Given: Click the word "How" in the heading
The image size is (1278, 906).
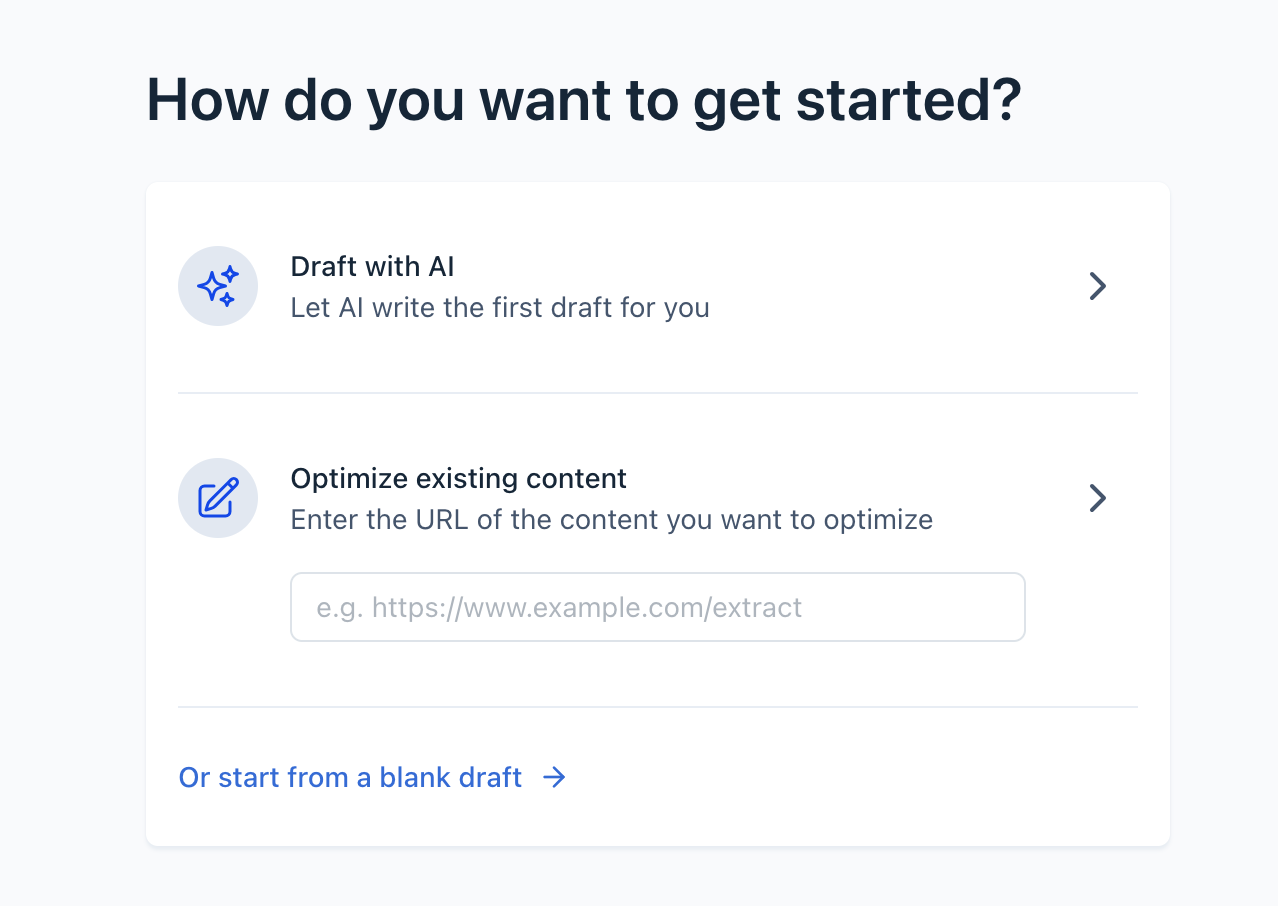Looking at the screenshot, I should pyautogui.click(x=207, y=100).
